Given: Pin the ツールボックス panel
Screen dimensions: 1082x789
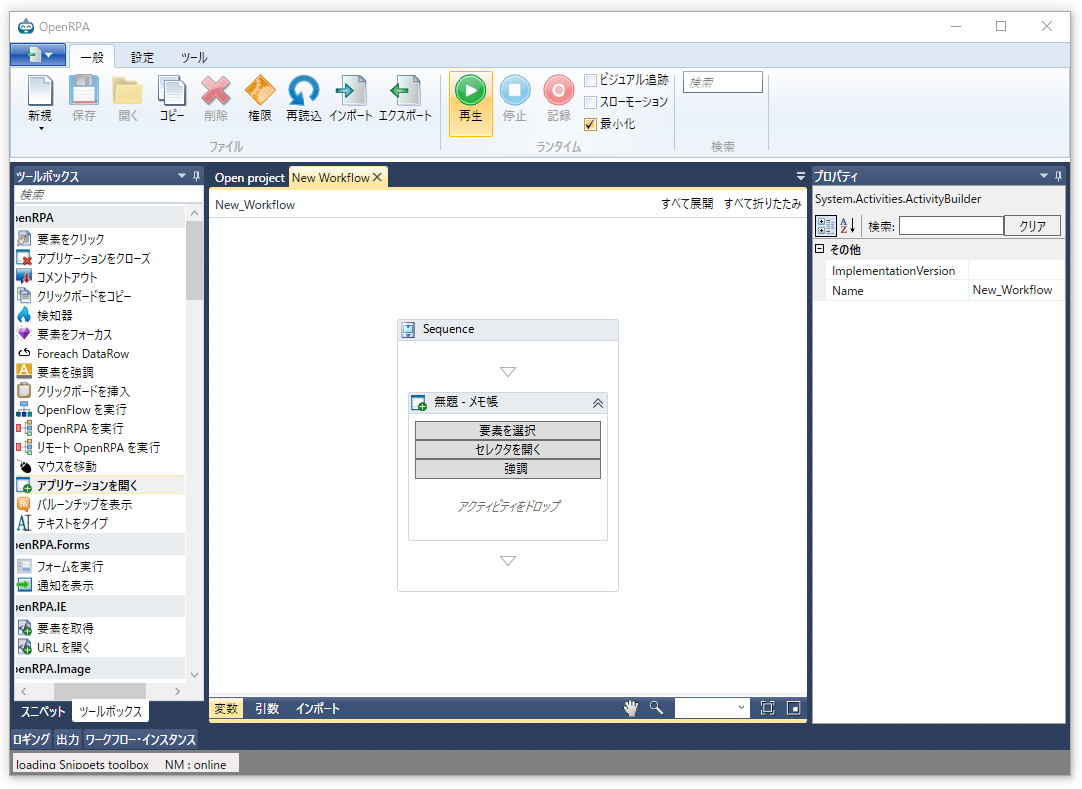Looking at the screenshot, I should pos(197,176).
